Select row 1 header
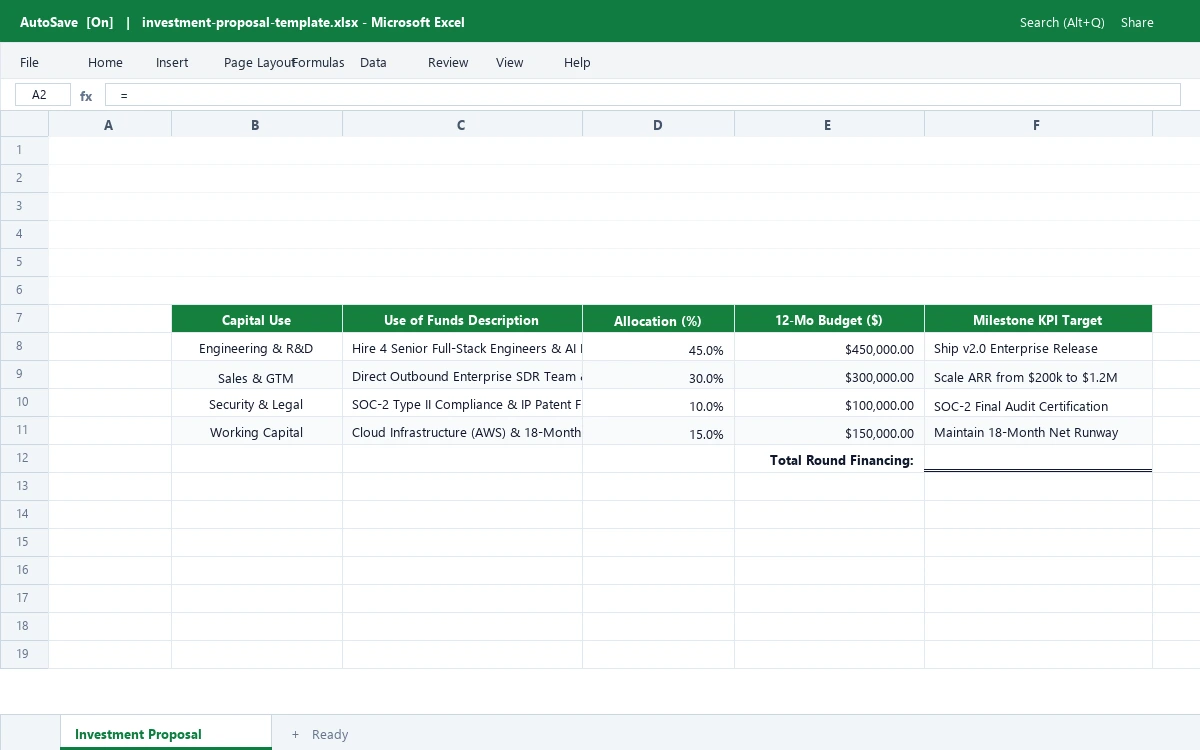The height and width of the screenshot is (750, 1200). point(24,150)
